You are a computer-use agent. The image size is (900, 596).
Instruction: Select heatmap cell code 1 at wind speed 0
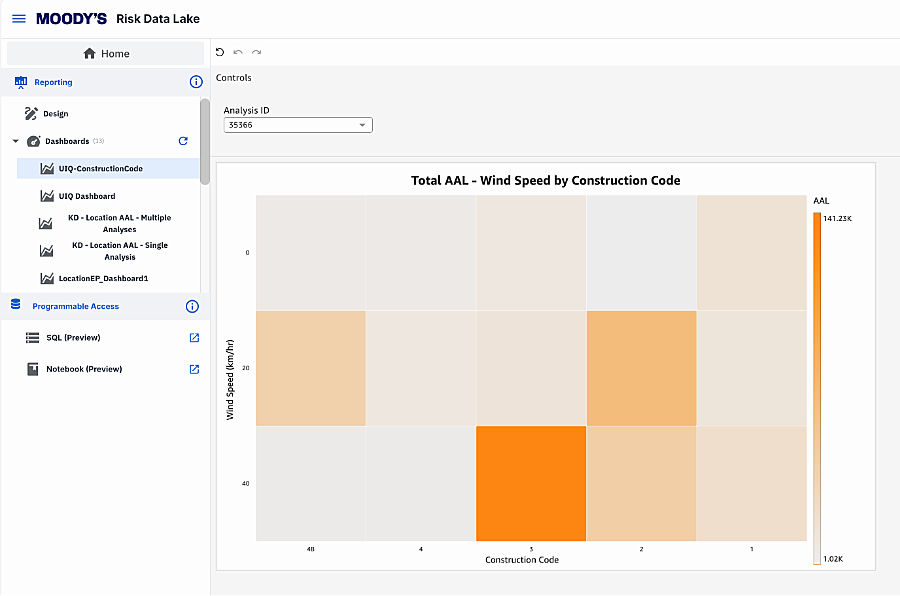click(751, 253)
